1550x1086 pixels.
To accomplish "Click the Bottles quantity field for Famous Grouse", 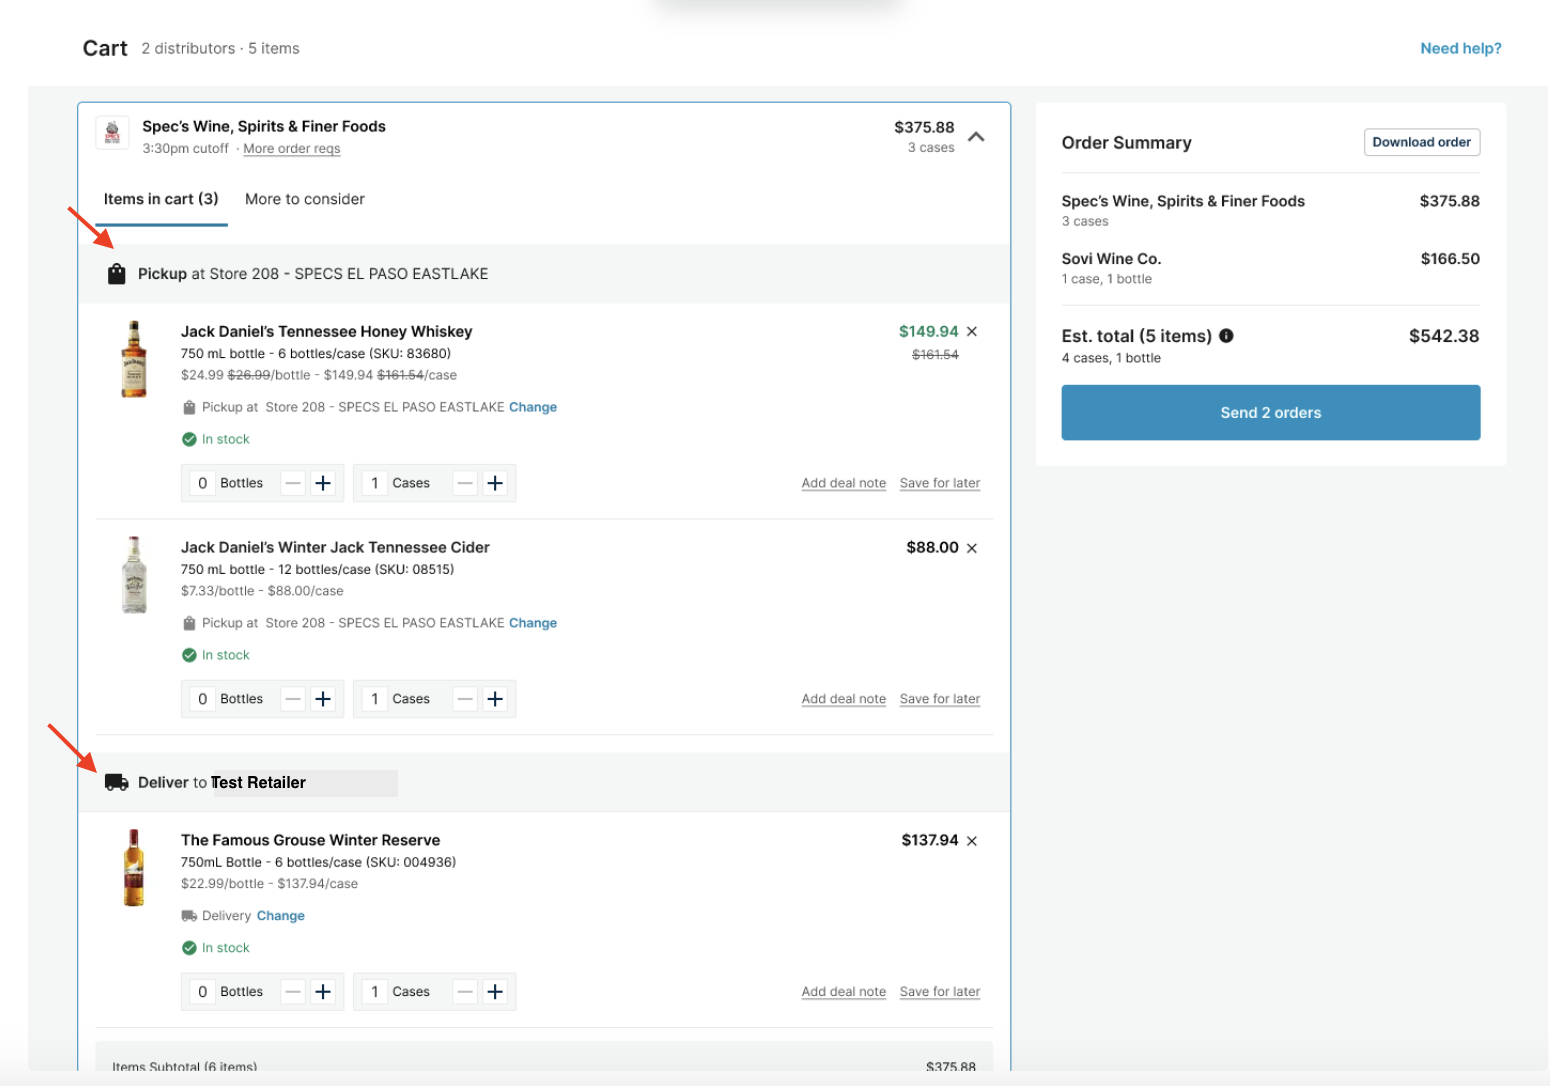I will coord(202,991).
